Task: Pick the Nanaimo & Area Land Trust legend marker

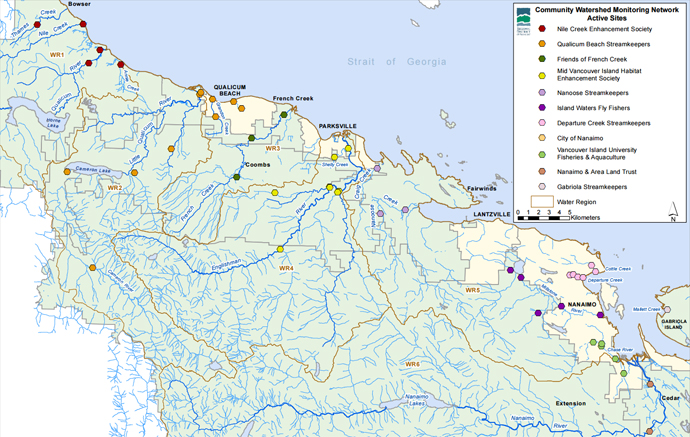Action: point(542,171)
